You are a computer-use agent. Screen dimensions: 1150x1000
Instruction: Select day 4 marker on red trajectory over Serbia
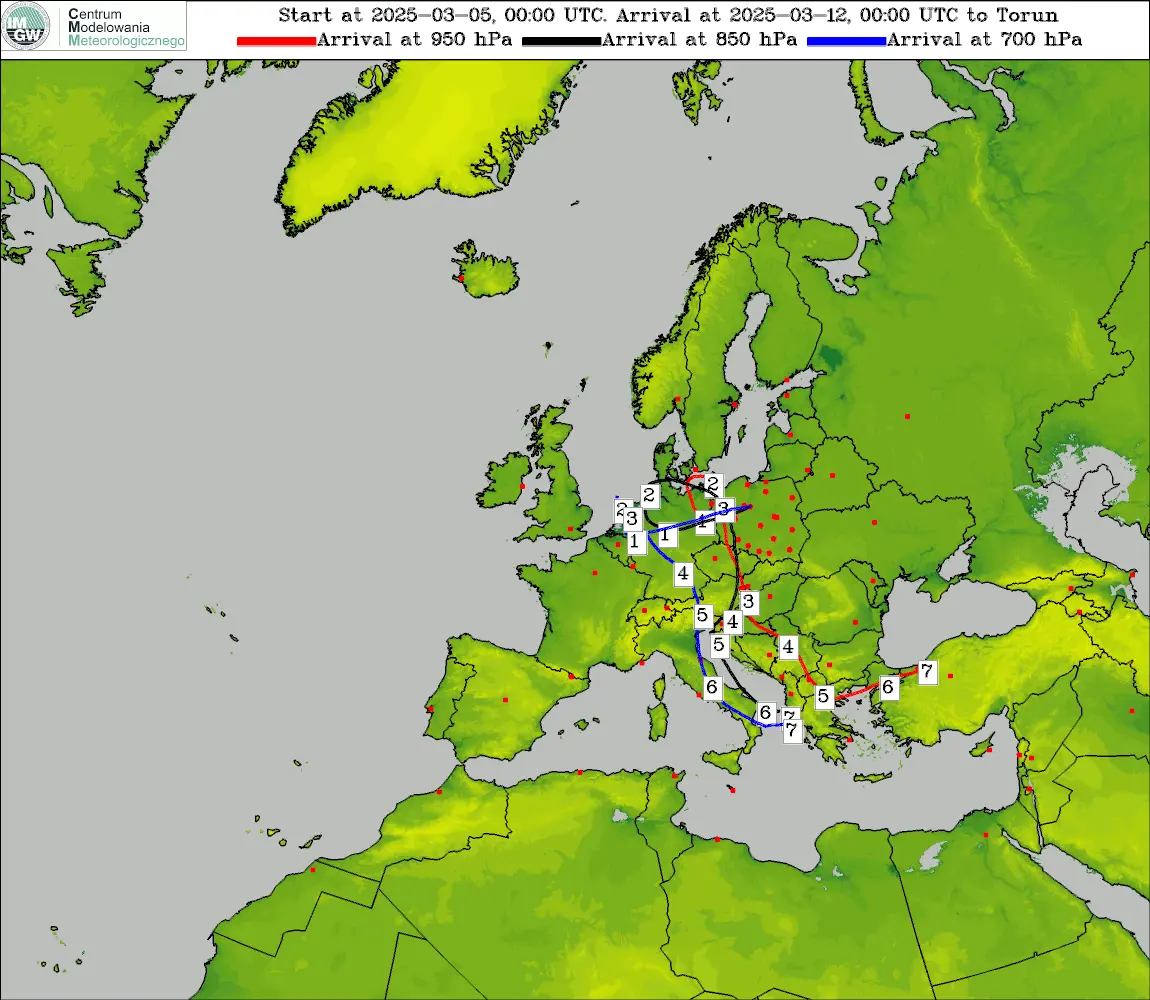click(x=788, y=647)
